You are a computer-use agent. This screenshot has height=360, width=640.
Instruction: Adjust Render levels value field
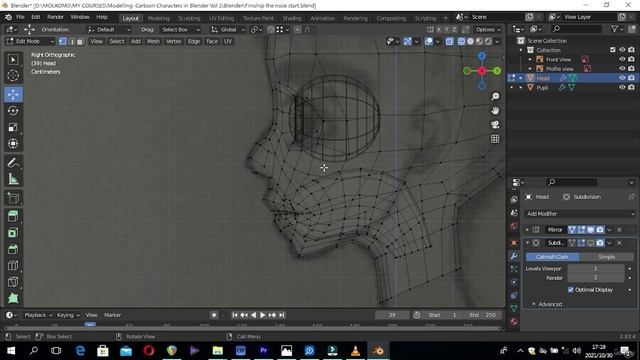click(596, 278)
